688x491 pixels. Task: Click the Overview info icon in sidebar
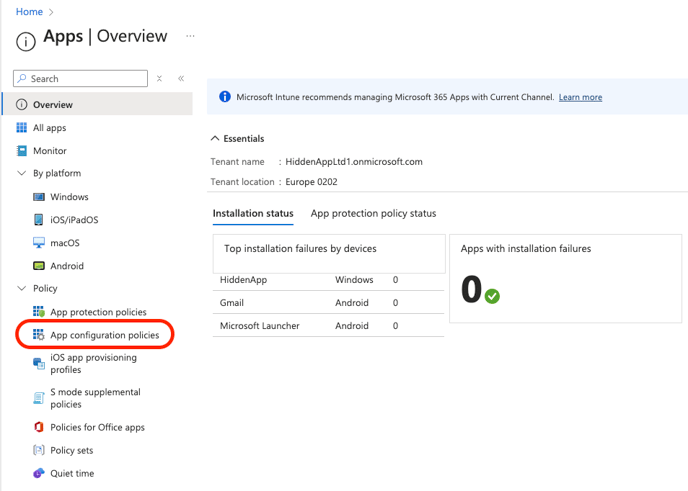[21, 104]
